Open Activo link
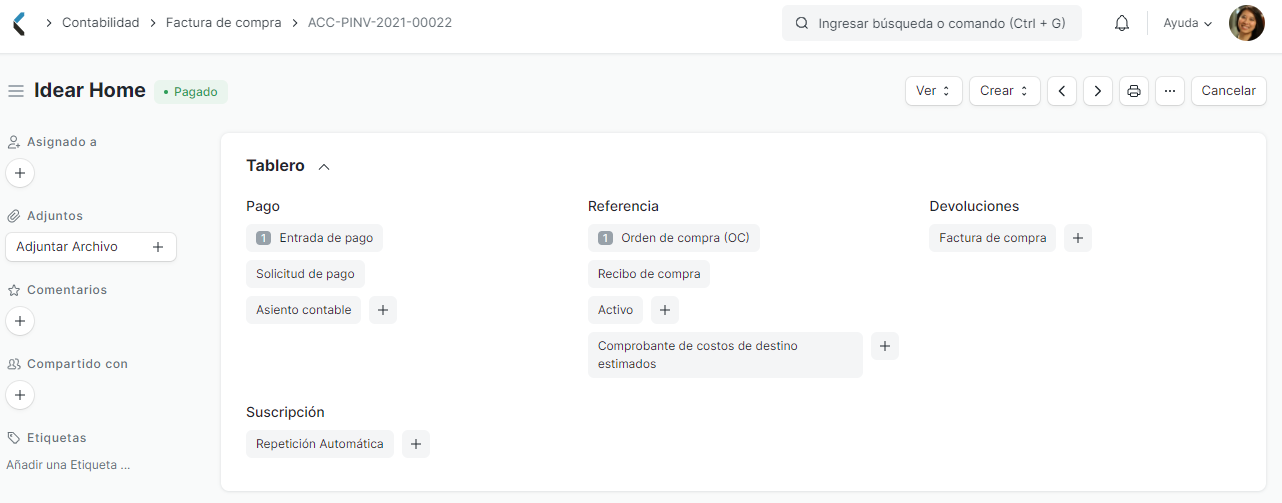The height and width of the screenshot is (503, 1282). (x=616, y=310)
